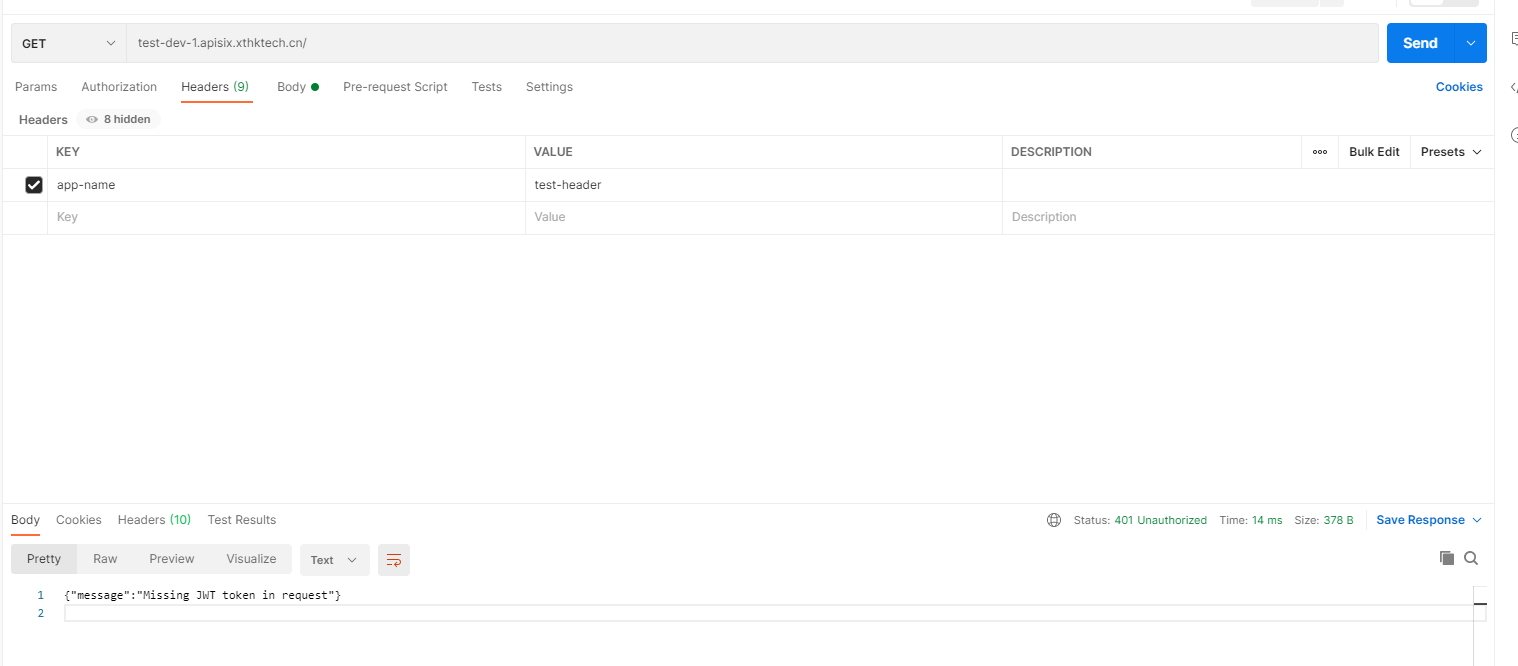Open the GET method dropdown

coord(67,43)
